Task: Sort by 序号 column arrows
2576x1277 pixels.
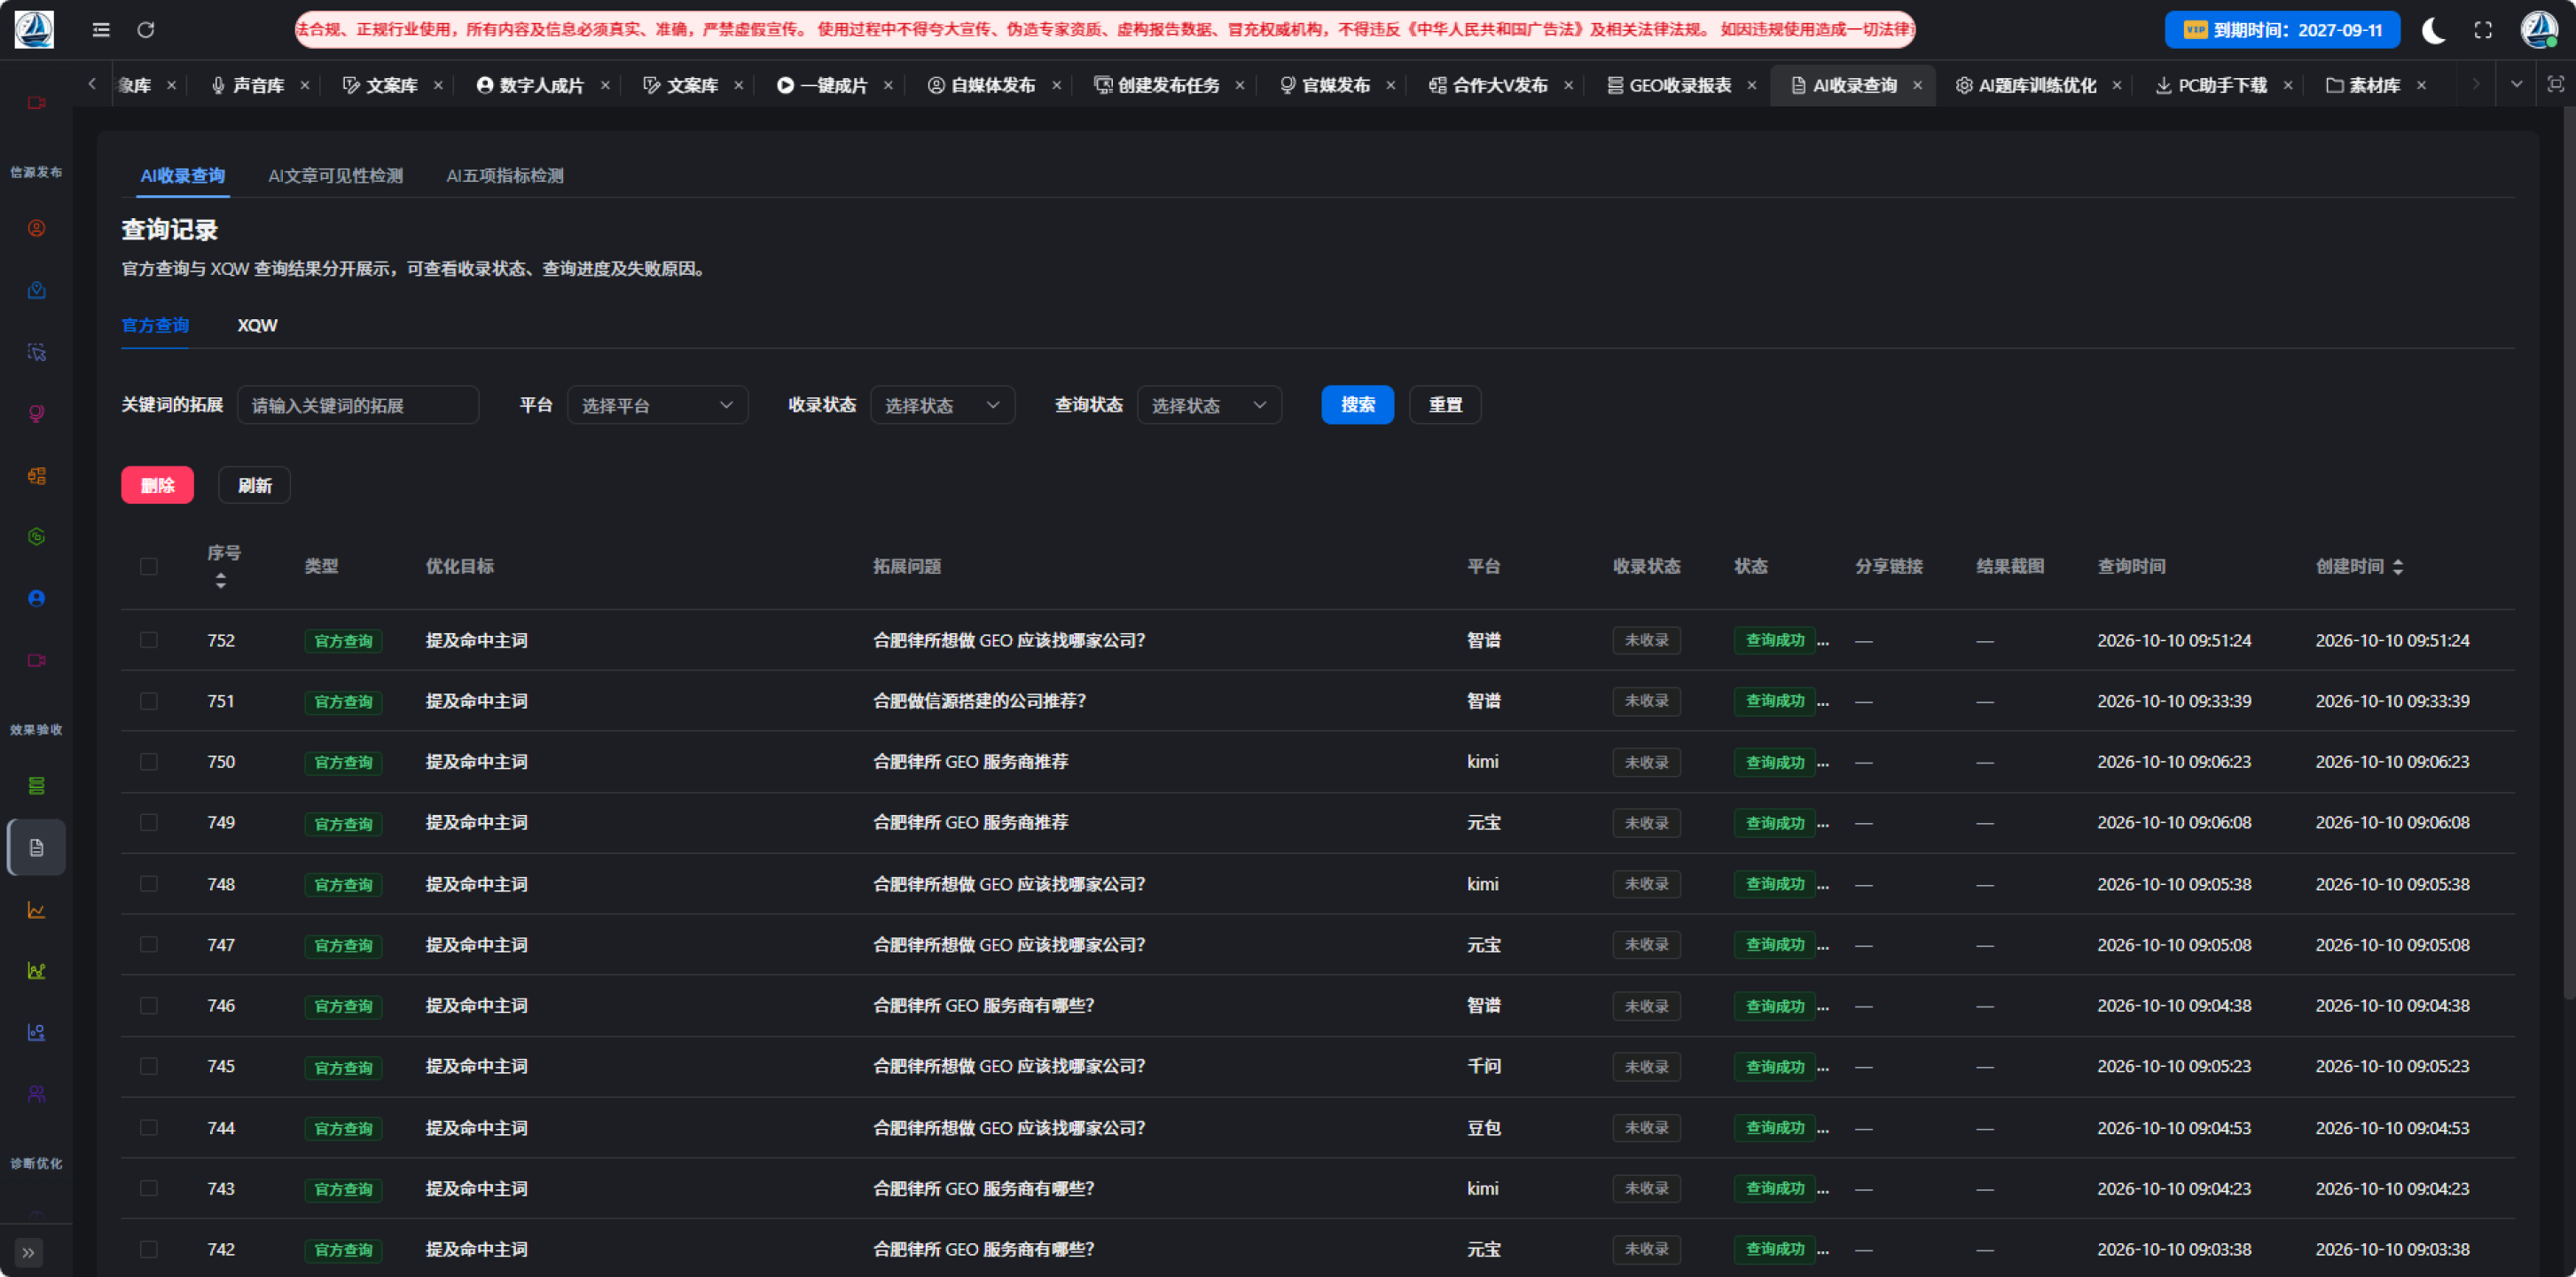Action: click(x=221, y=581)
